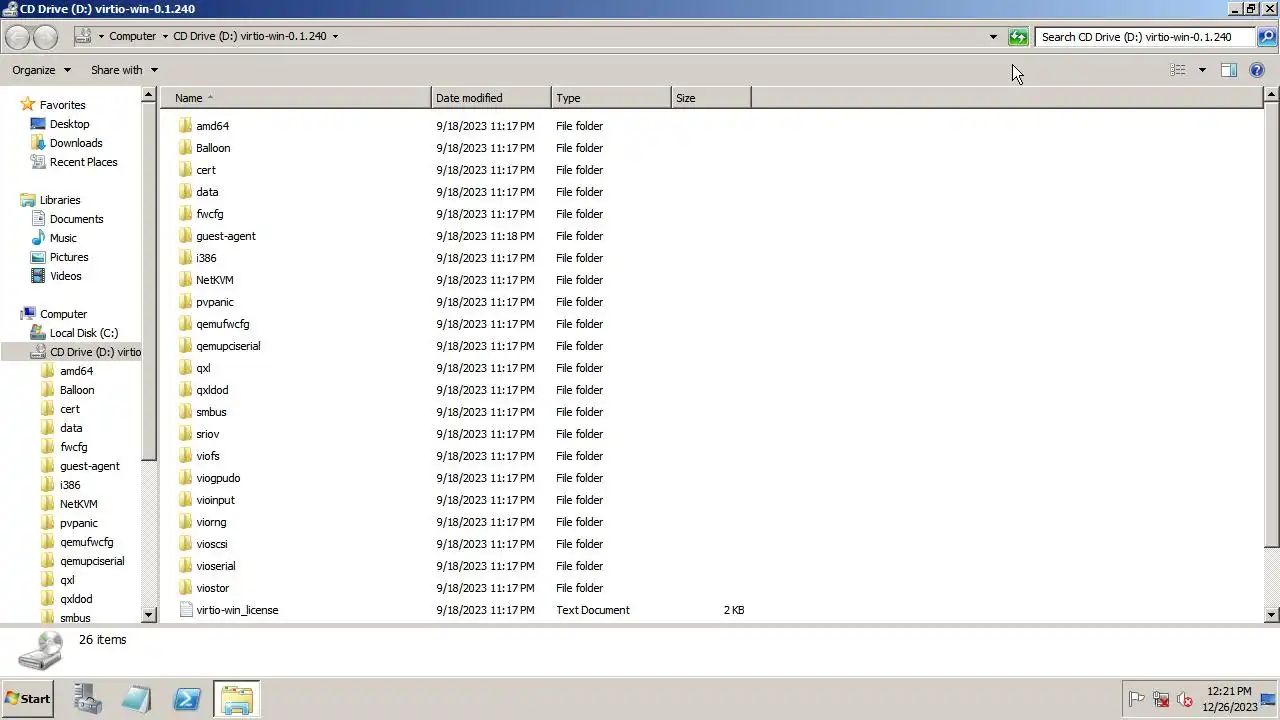This screenshot has height=720, width=1280.
Task: Toggle the preview pane icon
Action: (x=1229, y=70)
